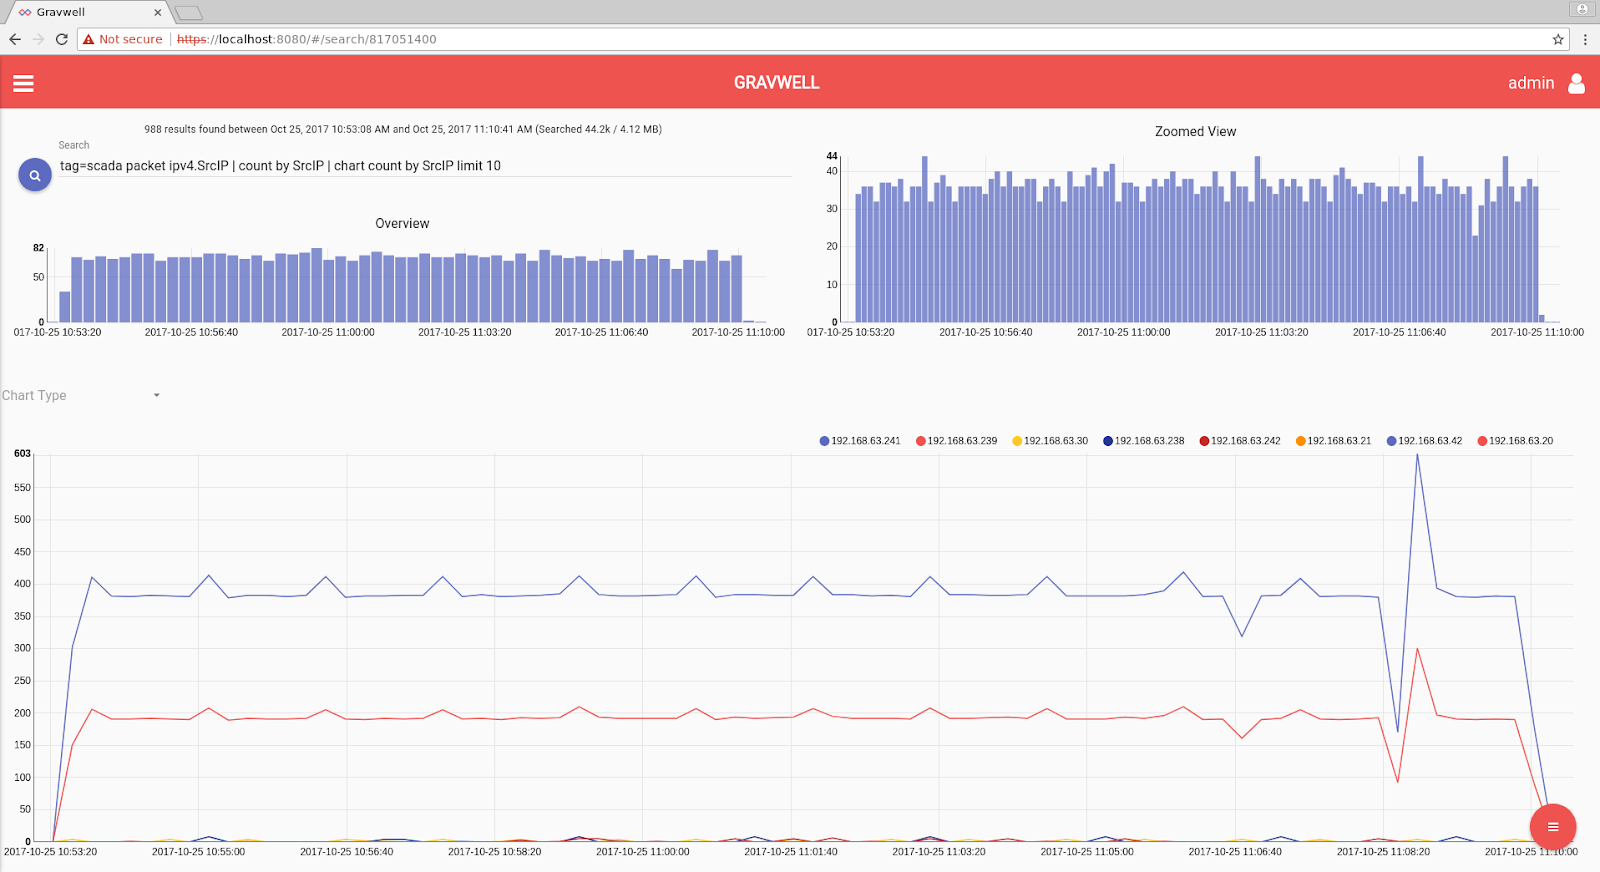Click the Zoomed View chart title
1600x872 pixels.
pos(1195,132)
